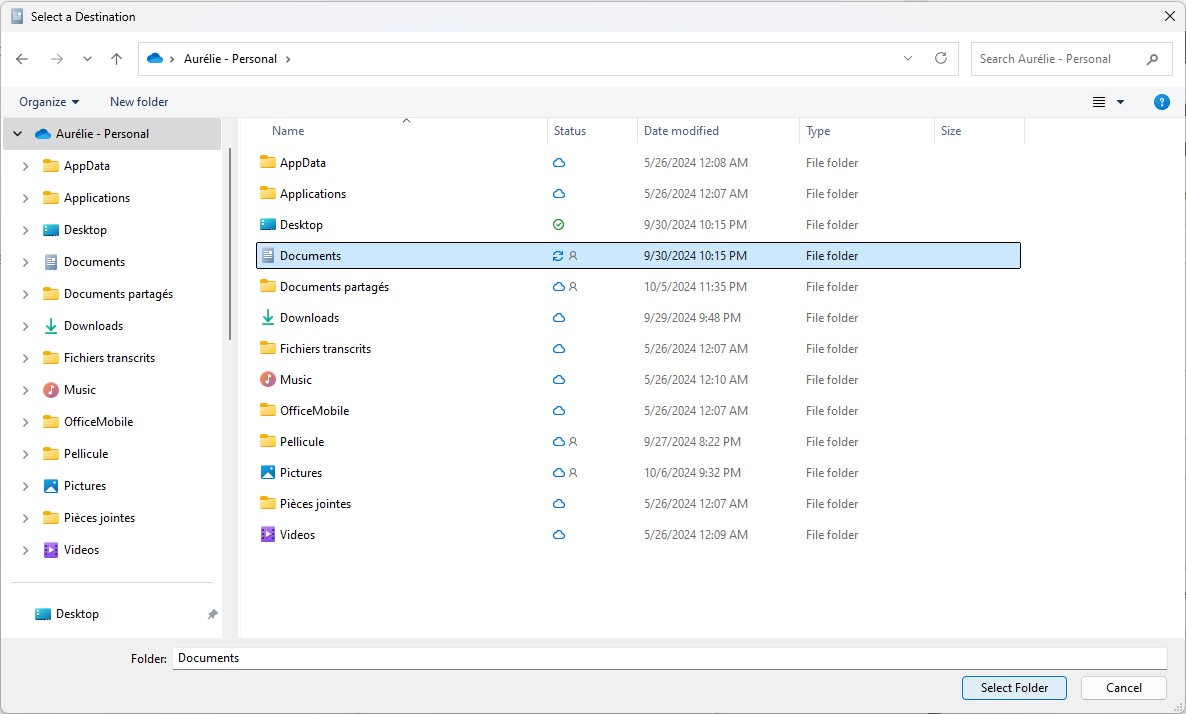Open the address bar history dropdown

(x=908, y=59)
